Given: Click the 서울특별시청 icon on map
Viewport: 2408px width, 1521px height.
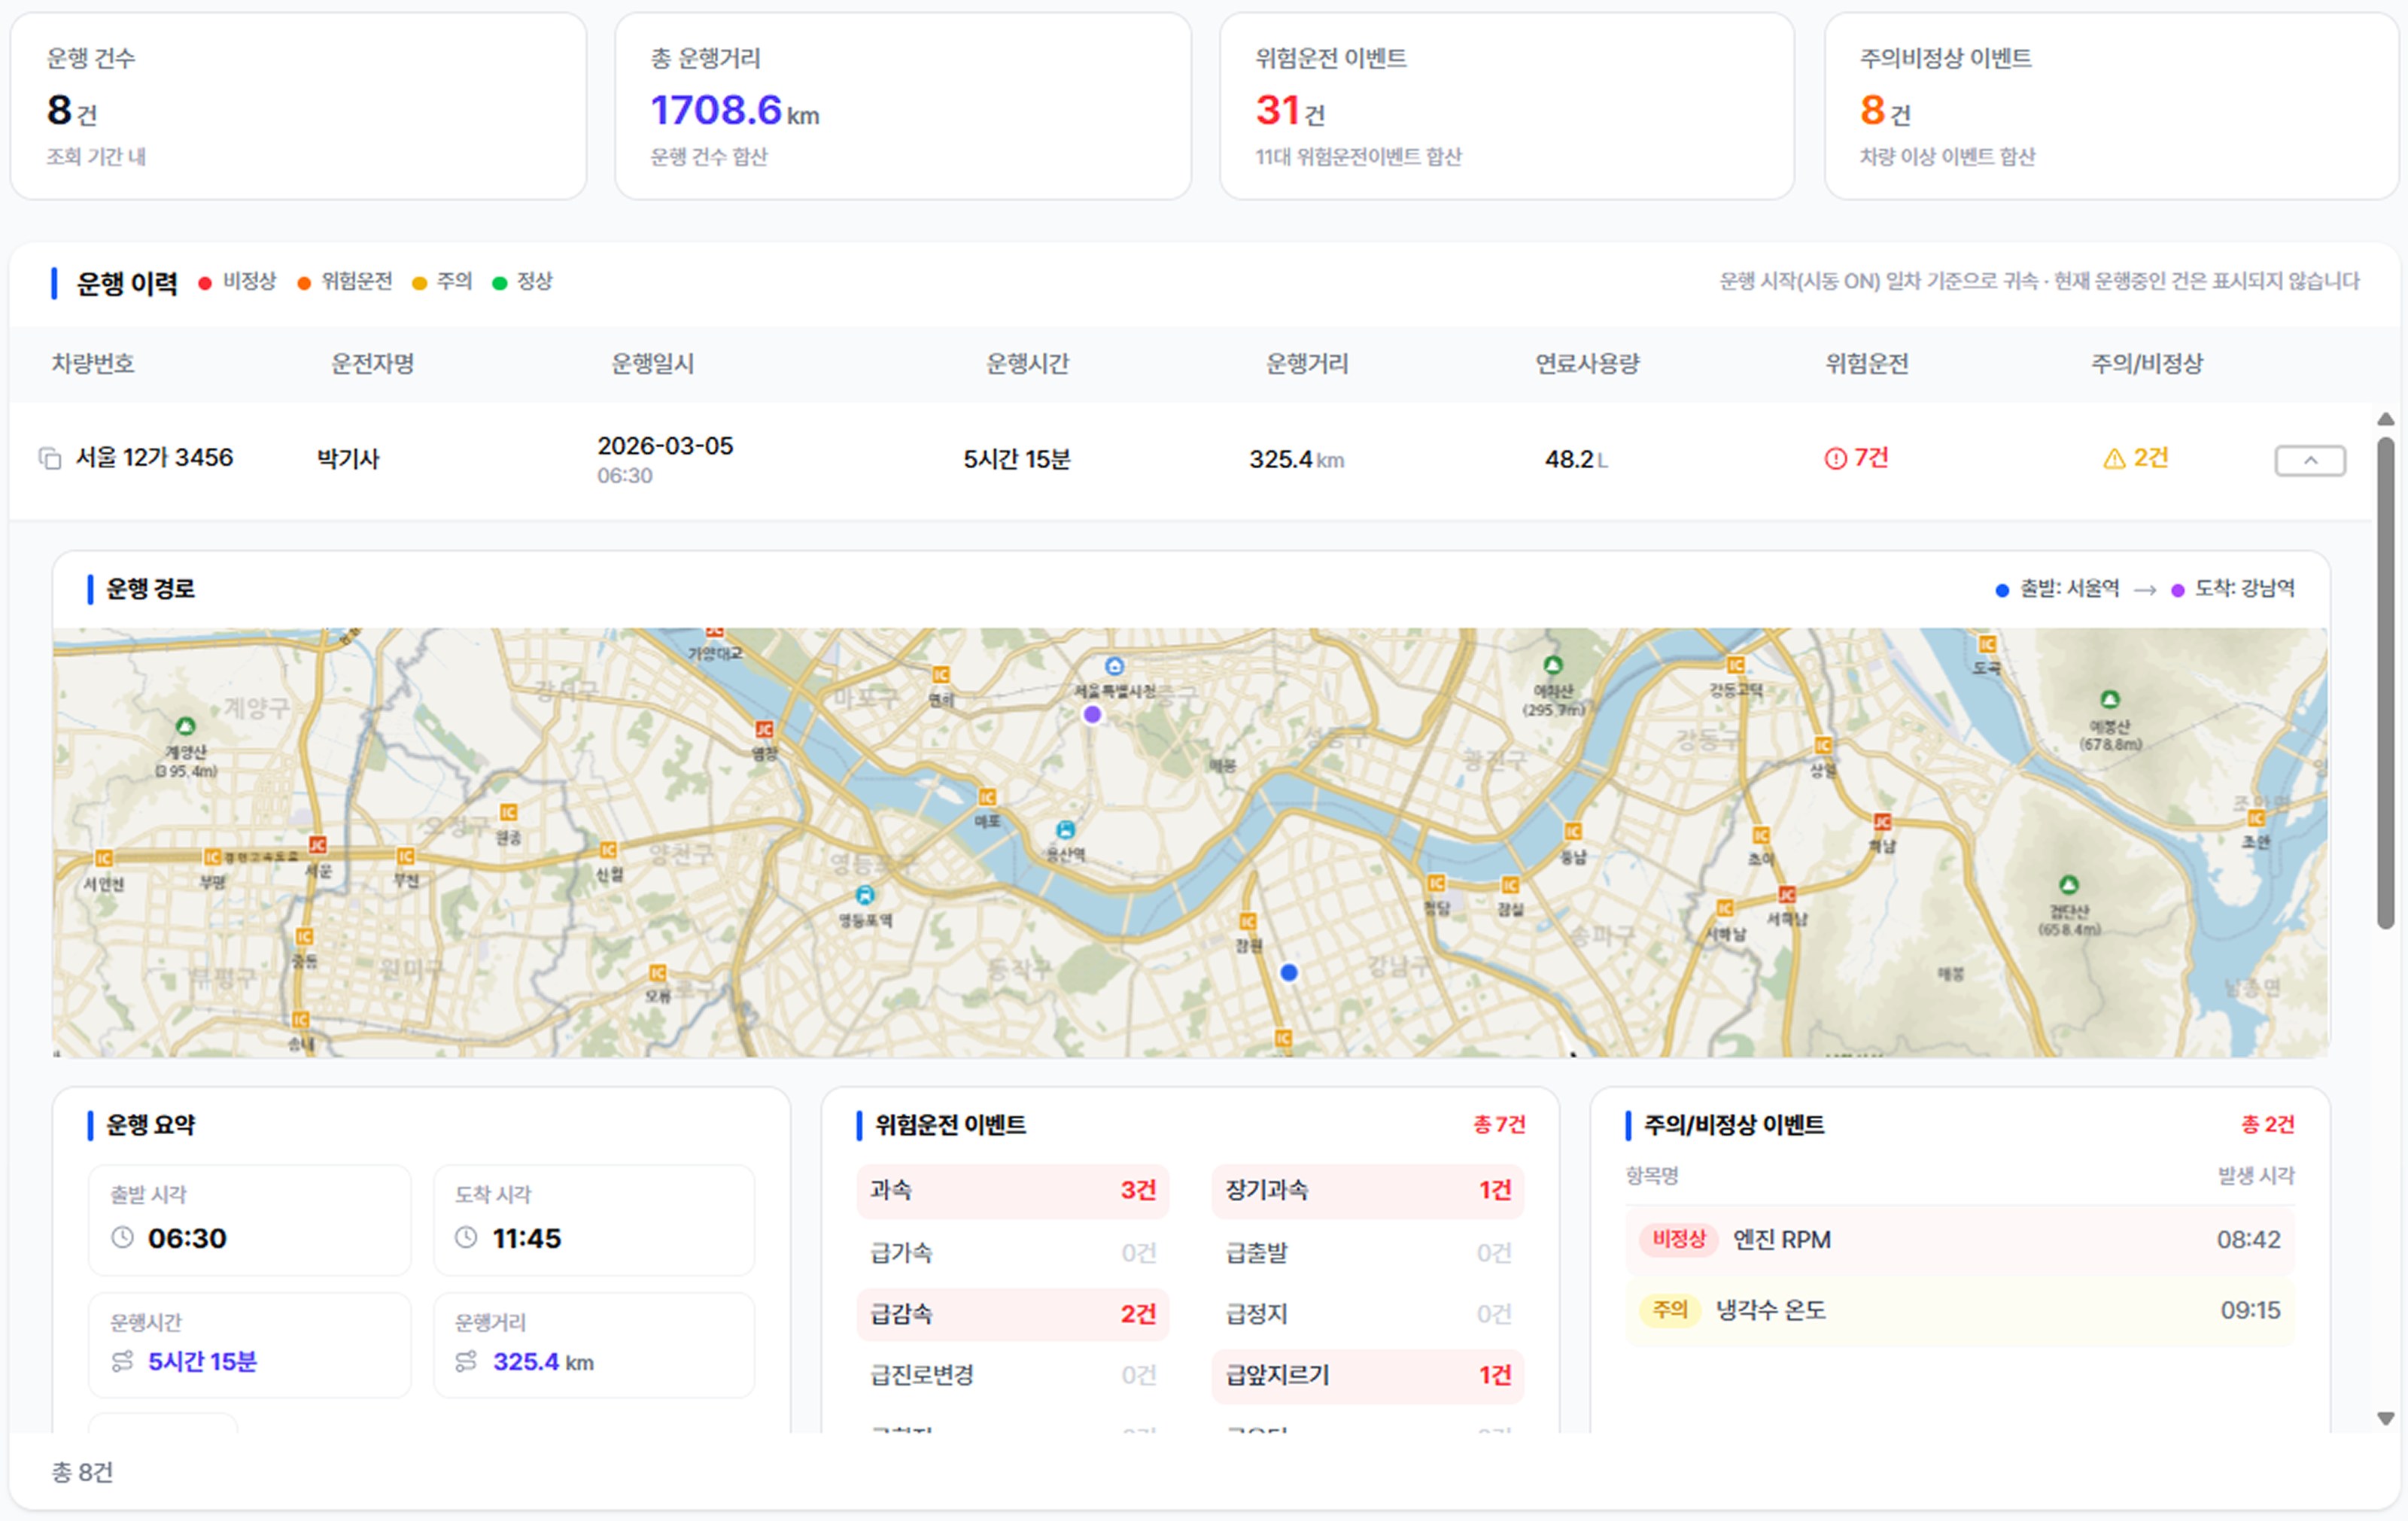Looking at the screenshot, I should pyautogui.click(x=1114, y=666).
